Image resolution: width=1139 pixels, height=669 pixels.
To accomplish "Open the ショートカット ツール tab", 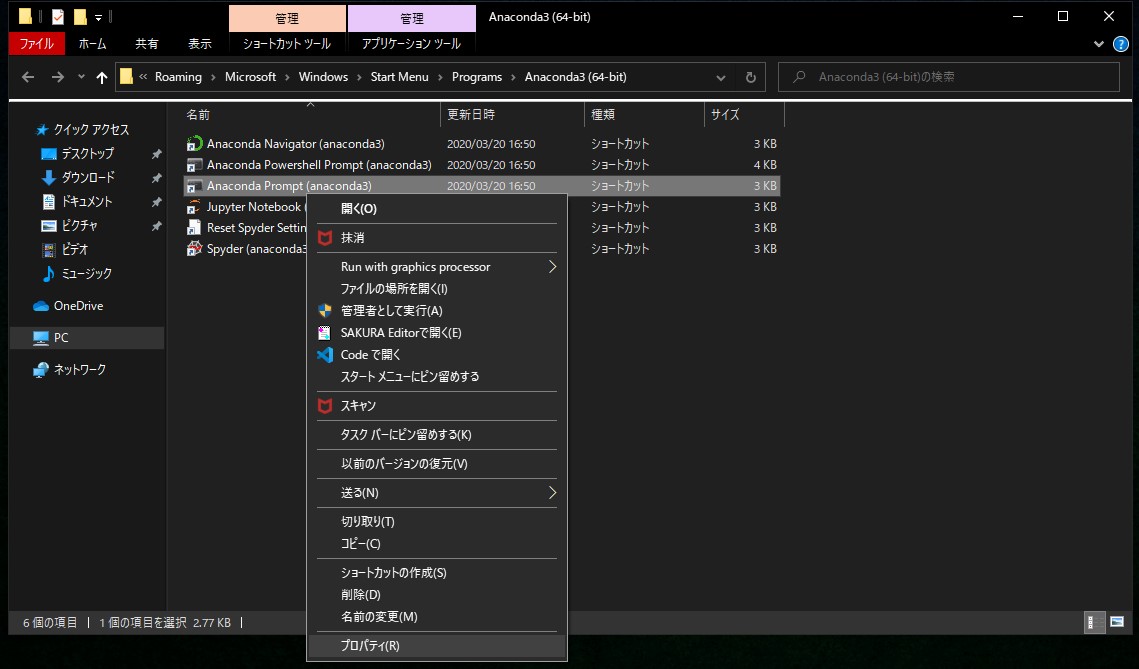I will (287, 44).
